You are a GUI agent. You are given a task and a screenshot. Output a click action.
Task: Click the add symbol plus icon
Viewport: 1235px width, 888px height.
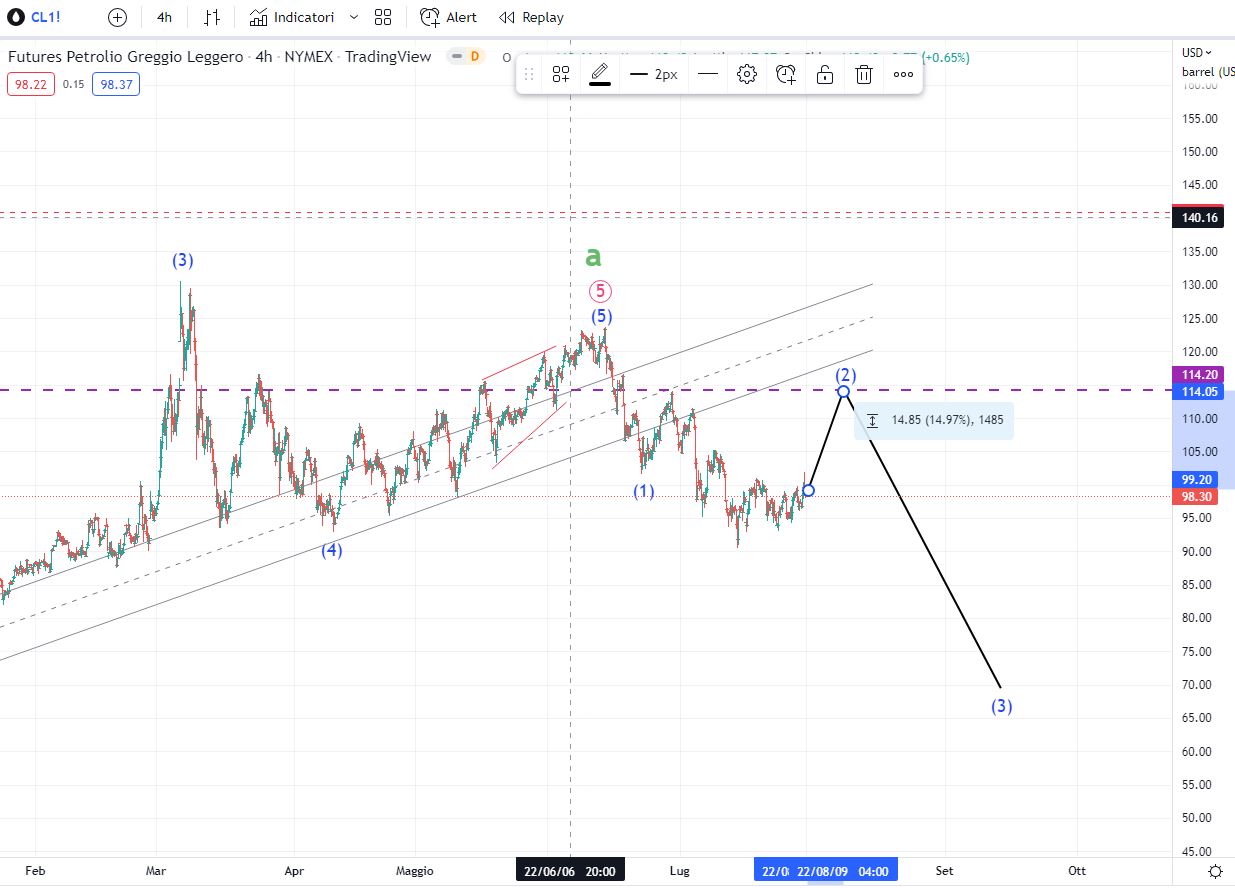pos(117,17)
